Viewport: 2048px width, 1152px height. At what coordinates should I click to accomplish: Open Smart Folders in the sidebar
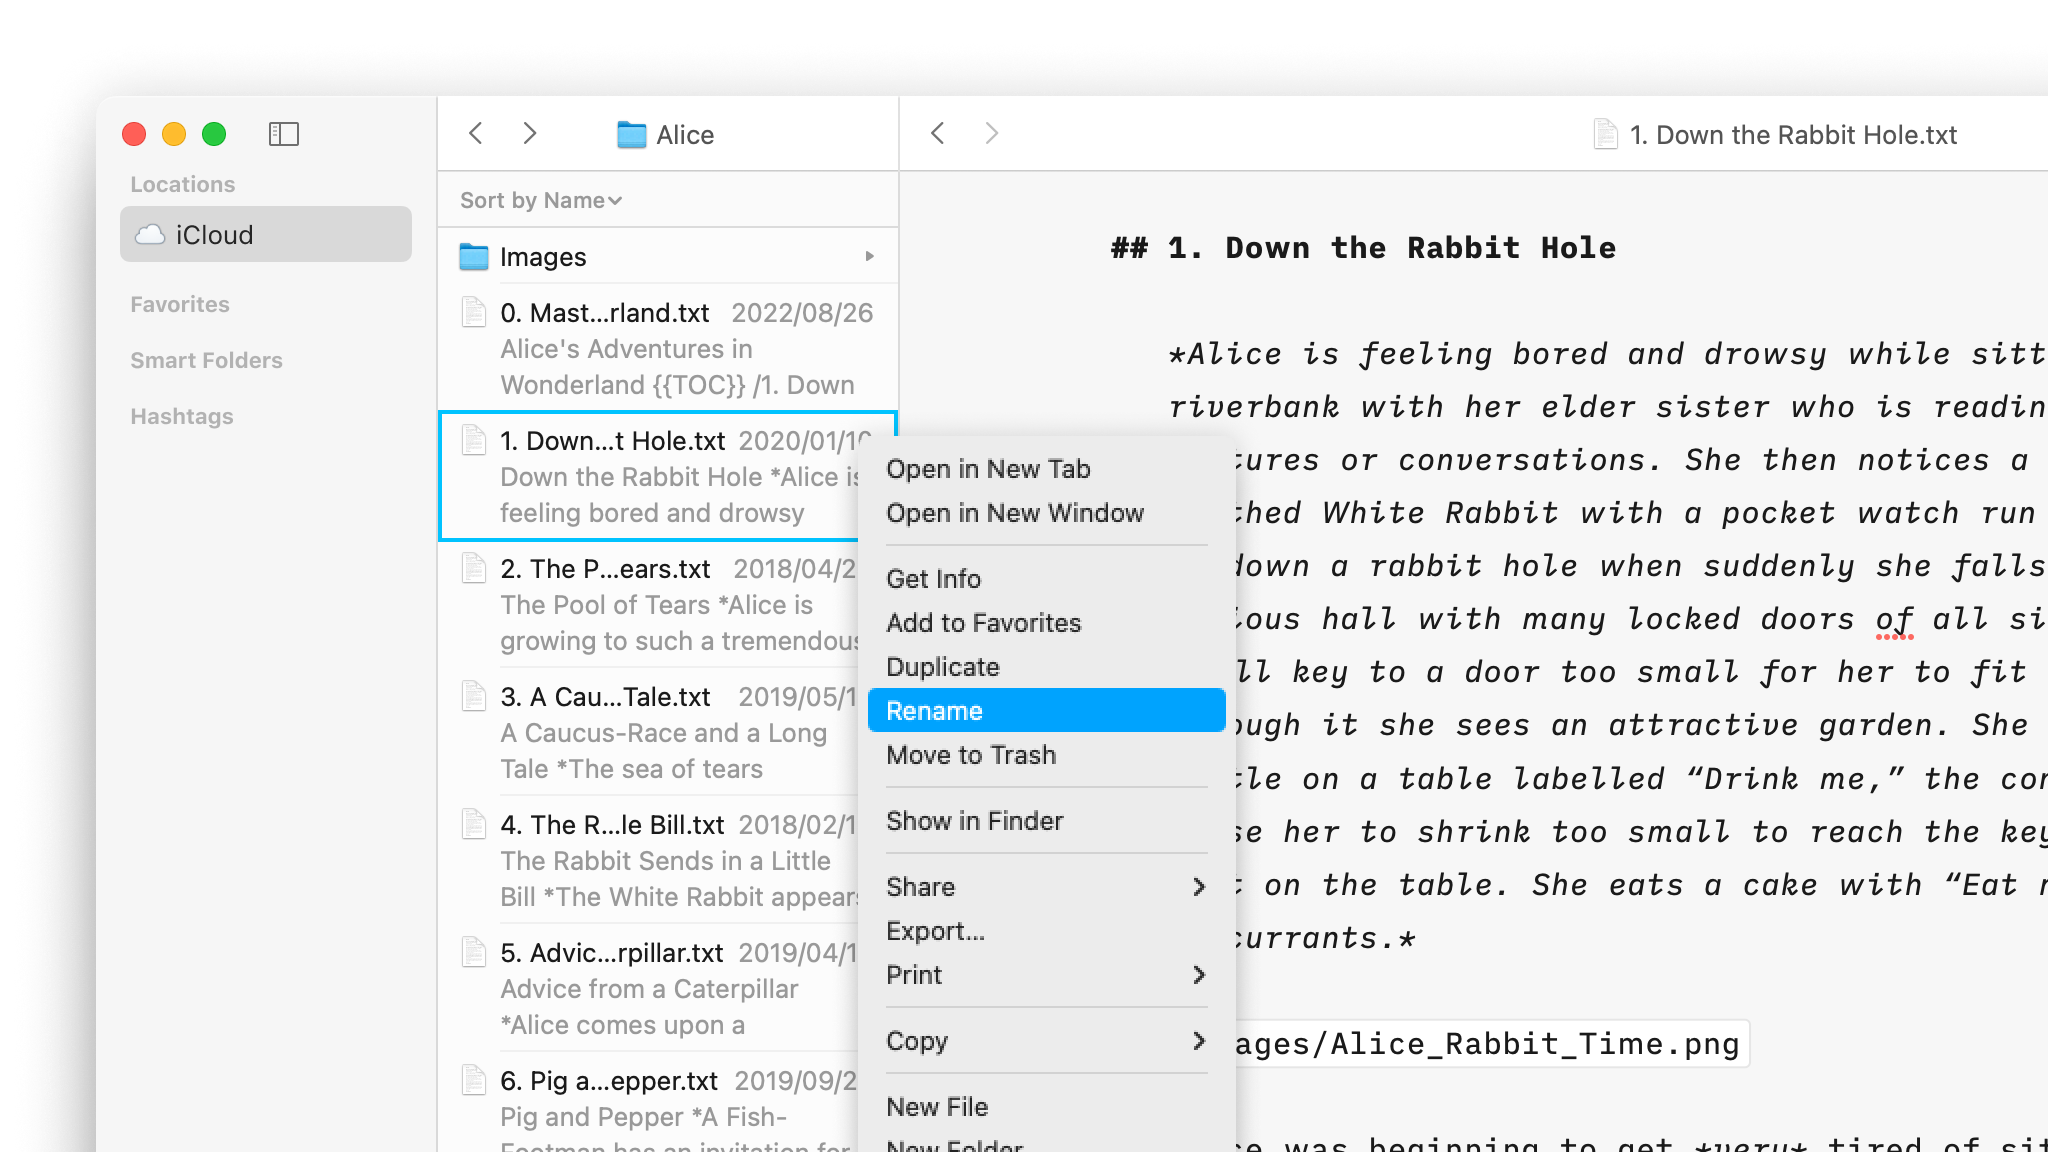click(x=206, y=360)
